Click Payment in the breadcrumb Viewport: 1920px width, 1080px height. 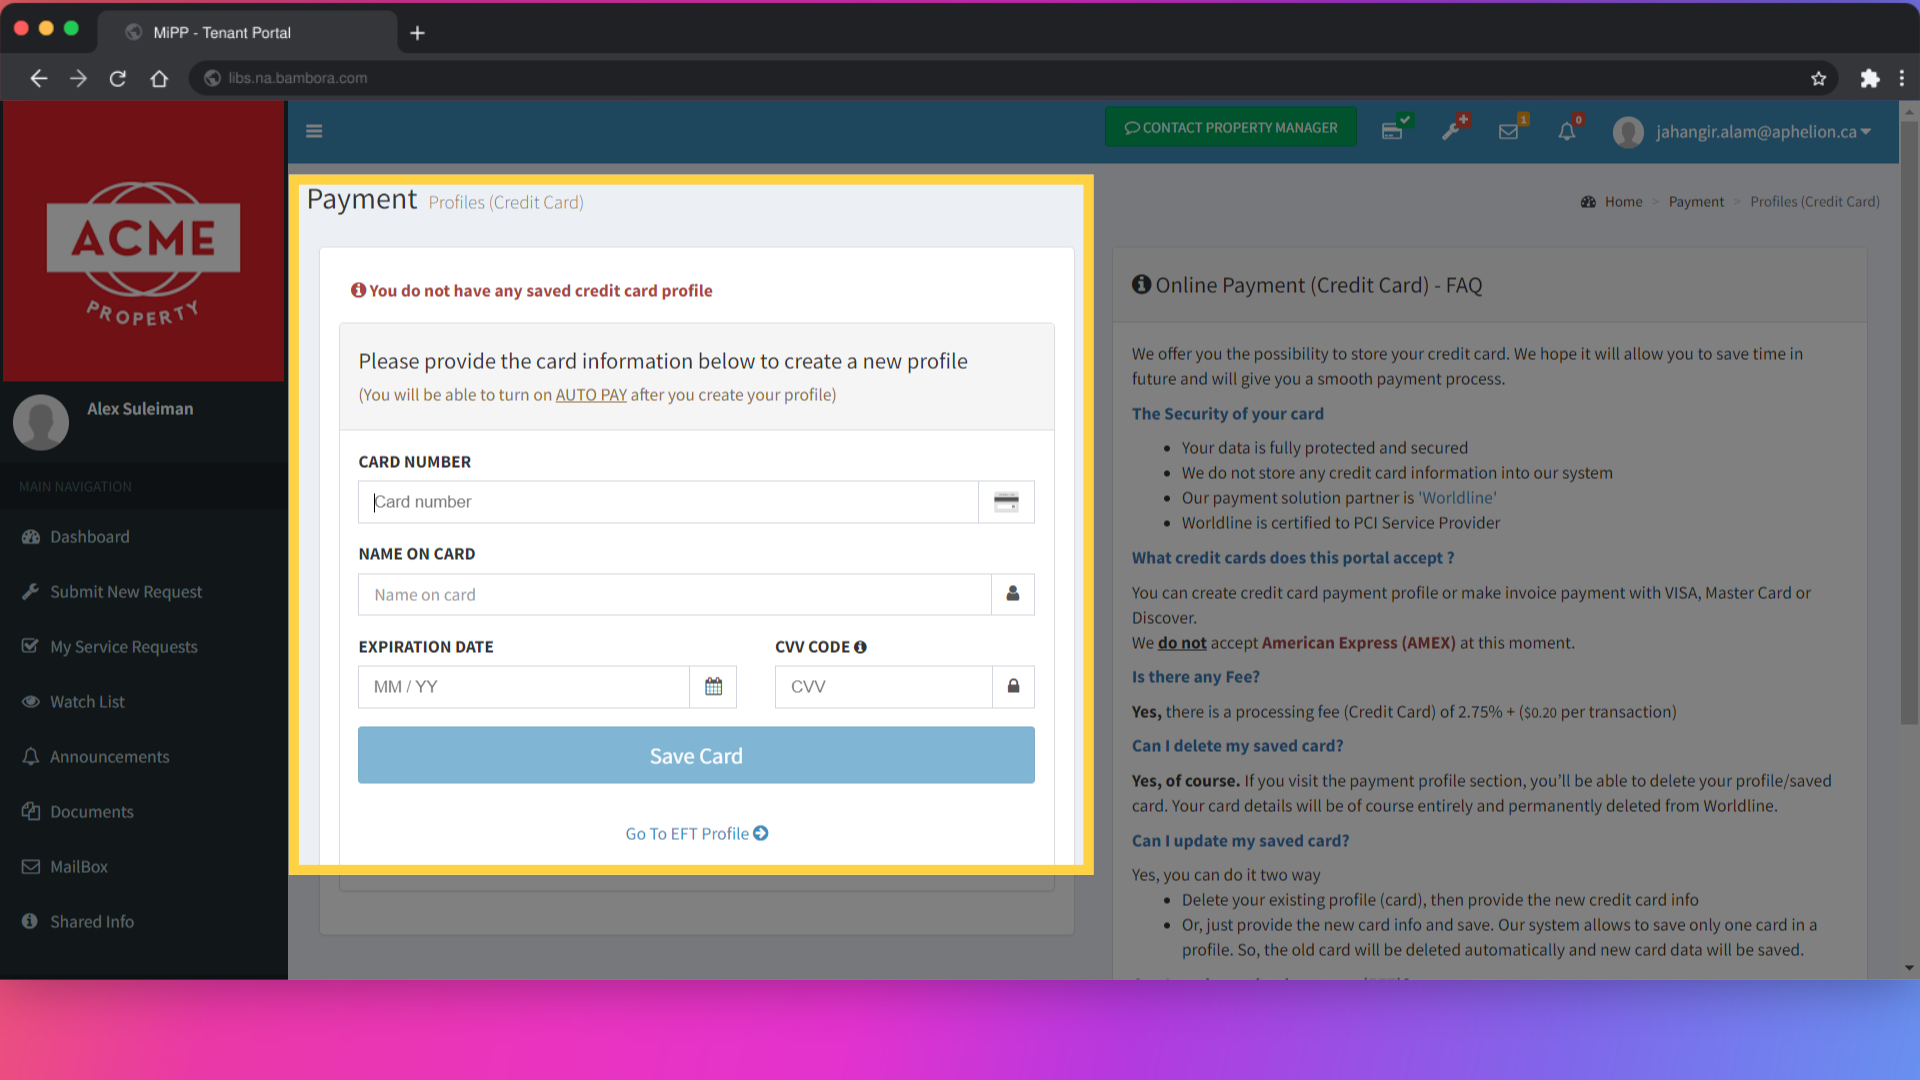point(1696,202)
